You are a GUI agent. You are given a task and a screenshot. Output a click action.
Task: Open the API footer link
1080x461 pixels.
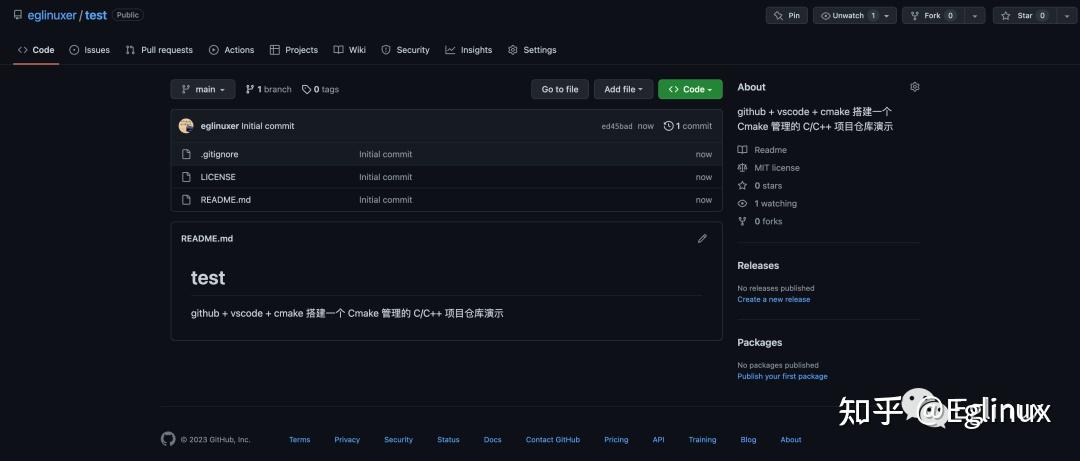click(x=658, y=440)
